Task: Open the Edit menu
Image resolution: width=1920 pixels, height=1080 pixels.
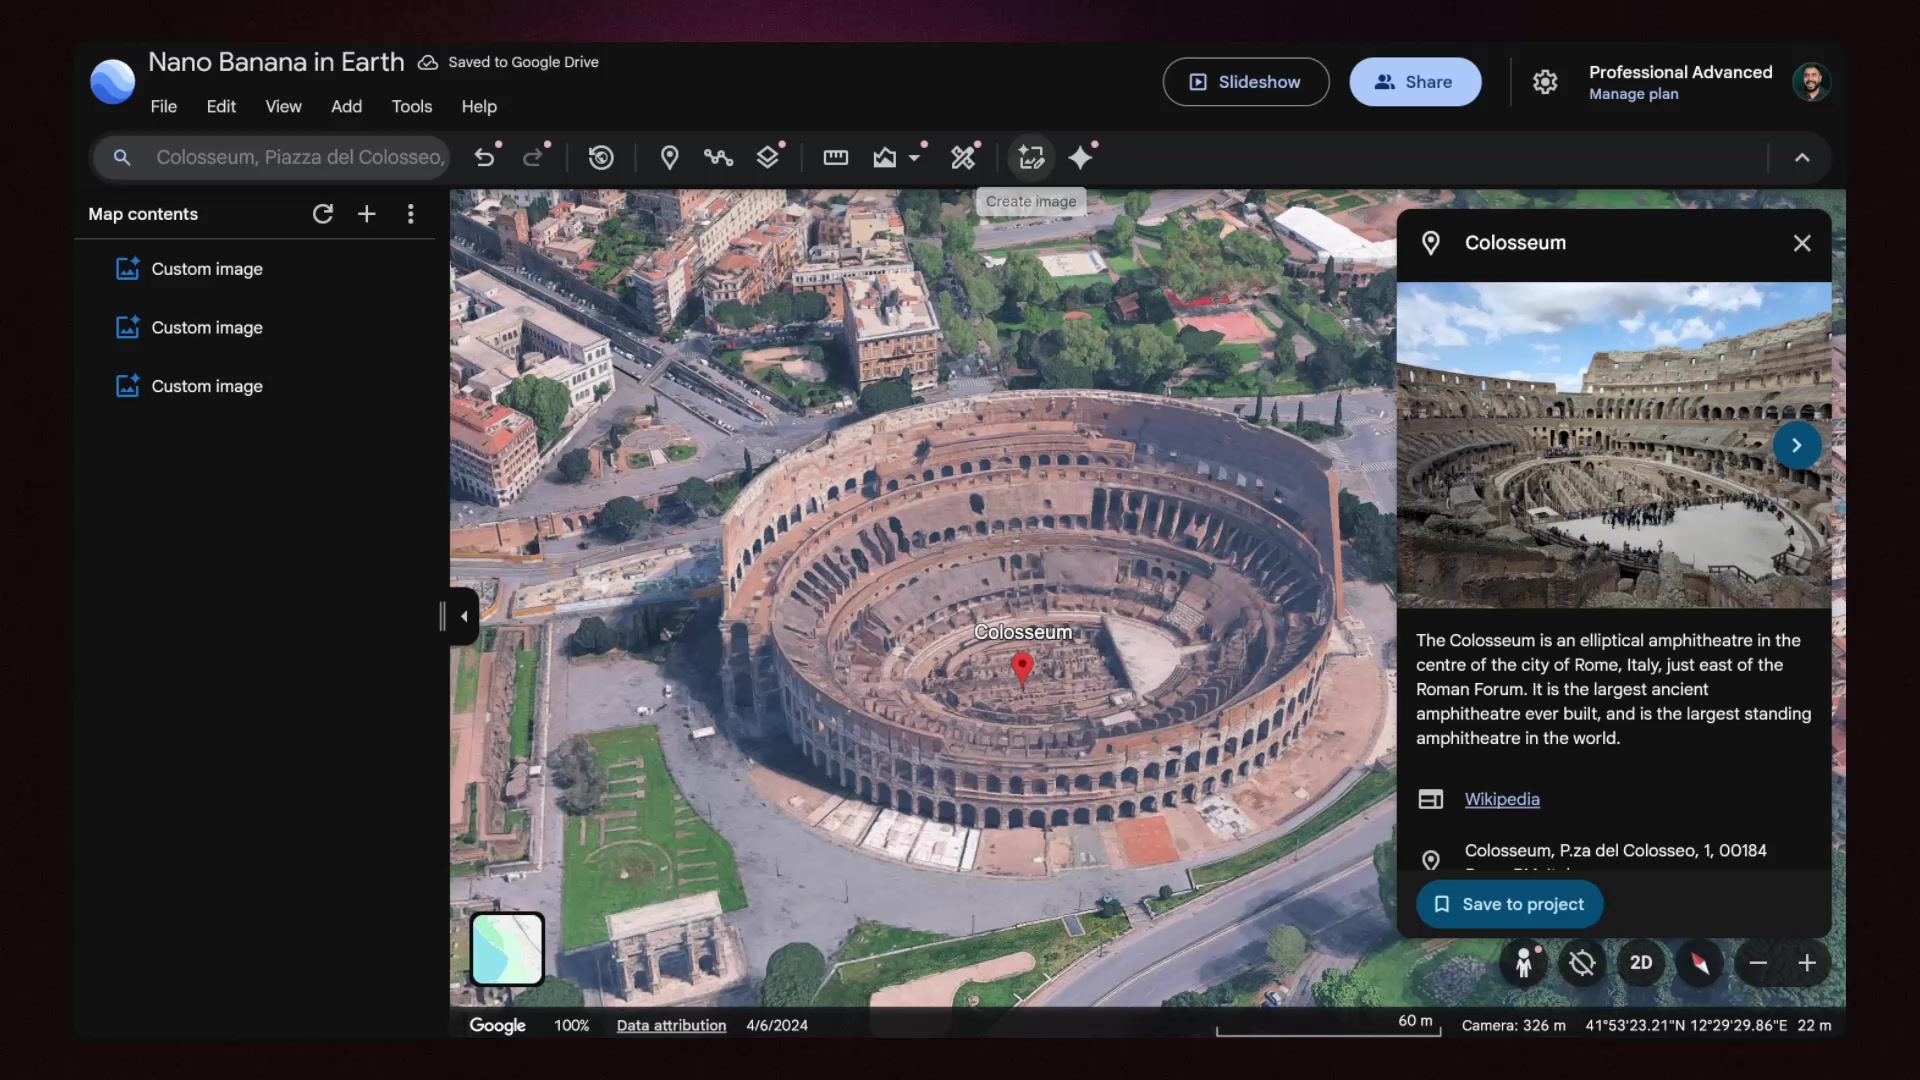Action: click(221, 106)
